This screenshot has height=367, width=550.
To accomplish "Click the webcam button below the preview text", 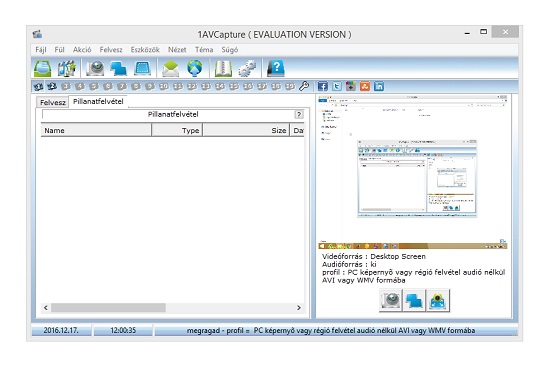I will [x=390, y=300].
